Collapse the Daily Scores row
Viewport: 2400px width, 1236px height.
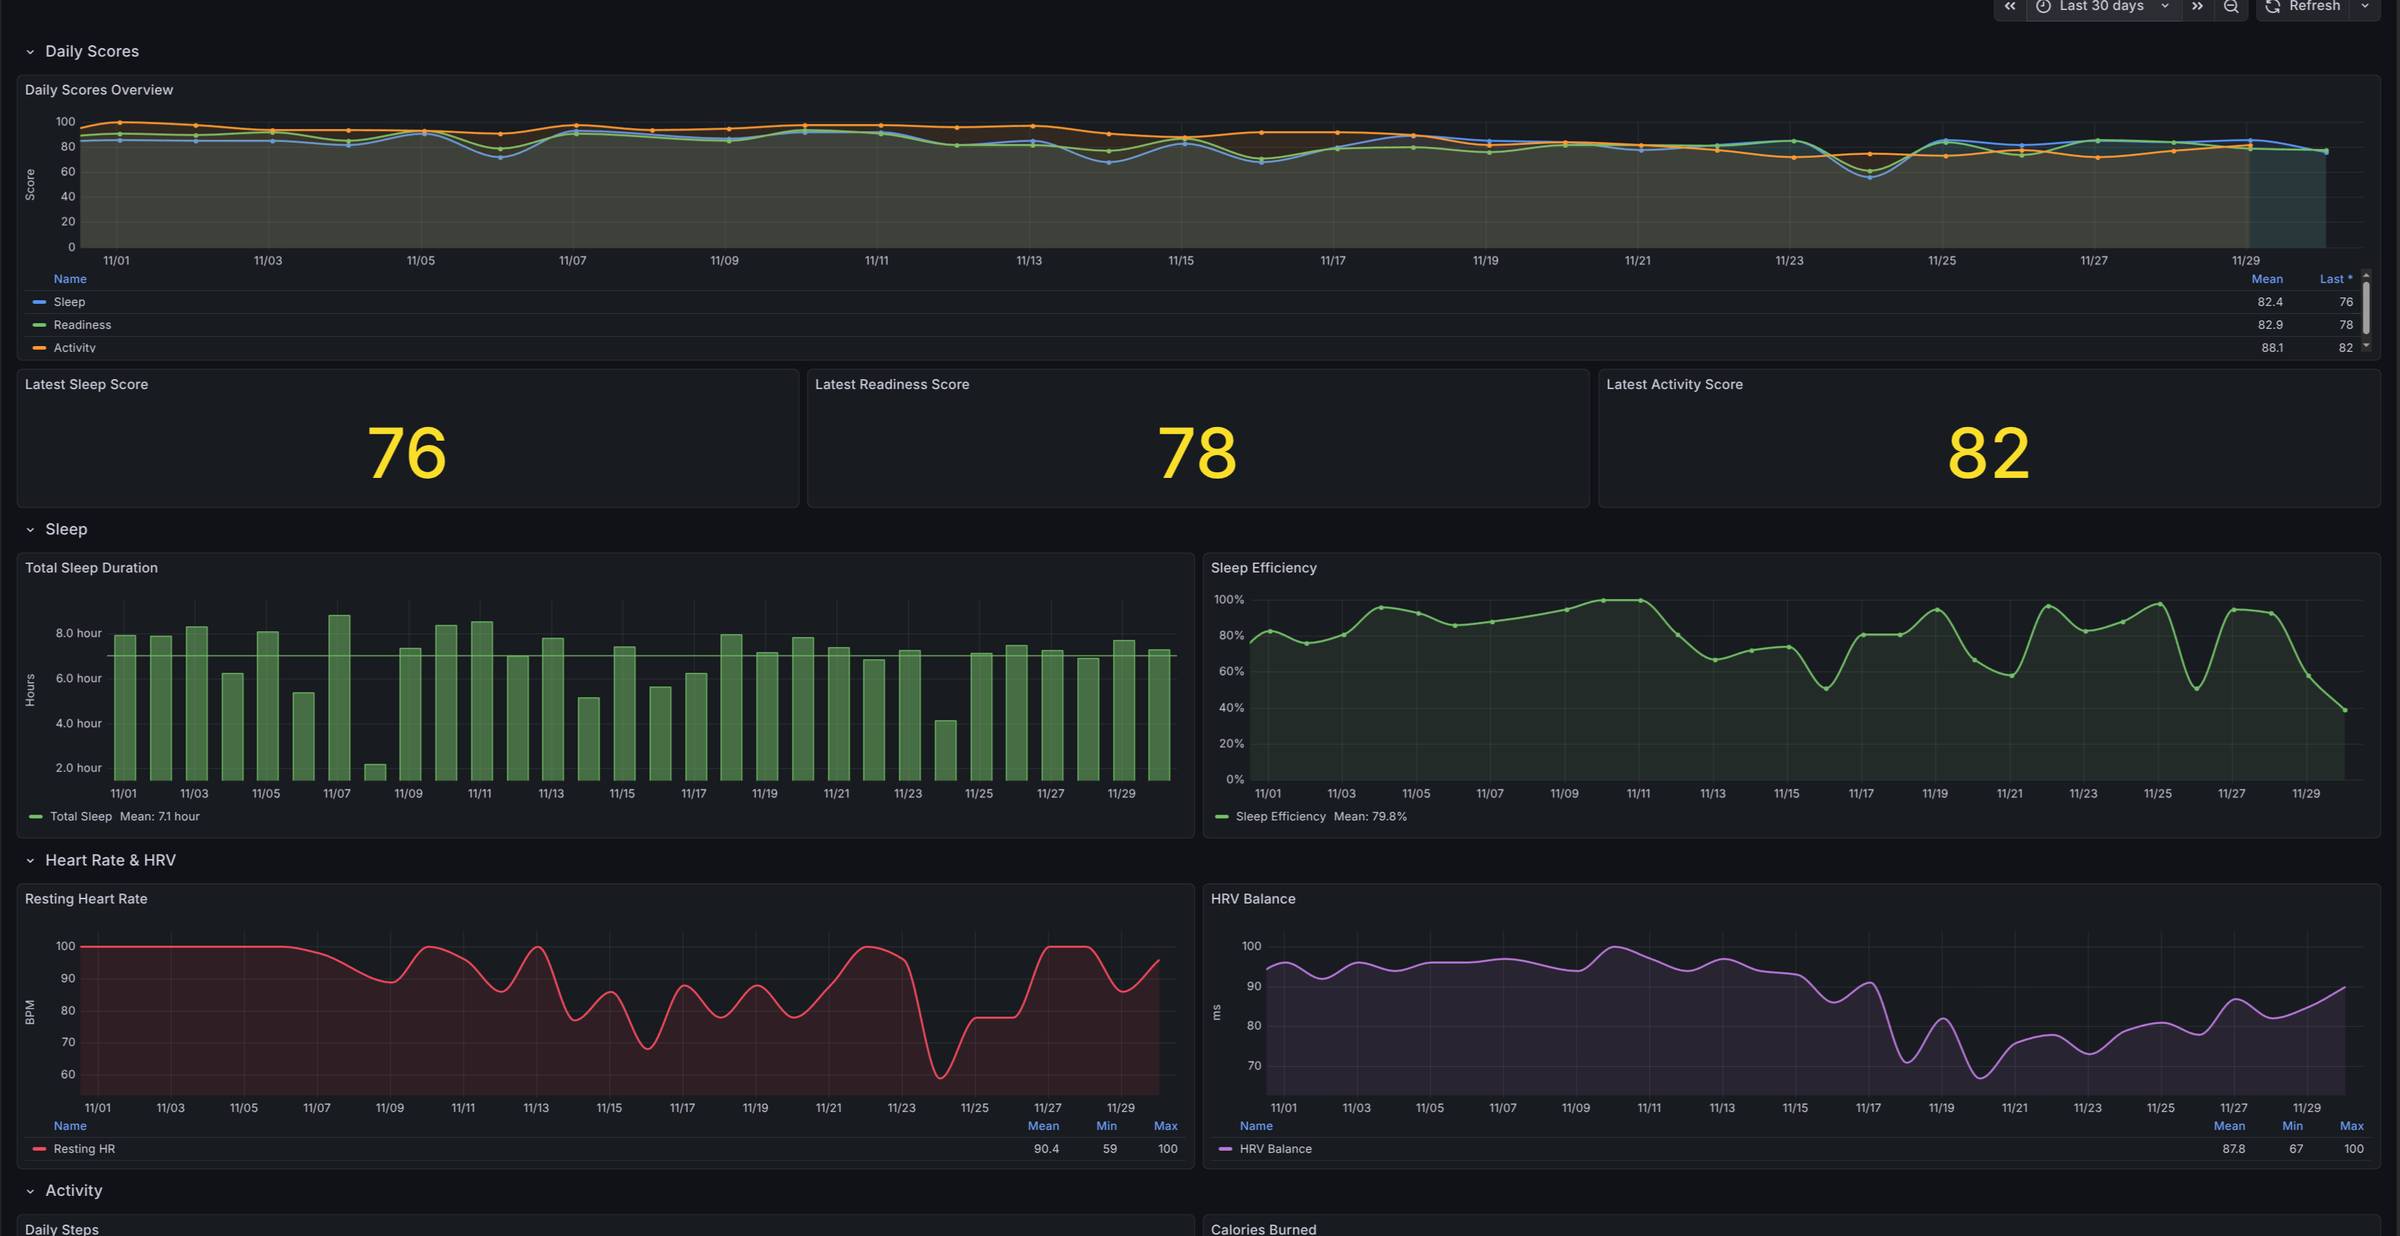(x=91, y=52)
